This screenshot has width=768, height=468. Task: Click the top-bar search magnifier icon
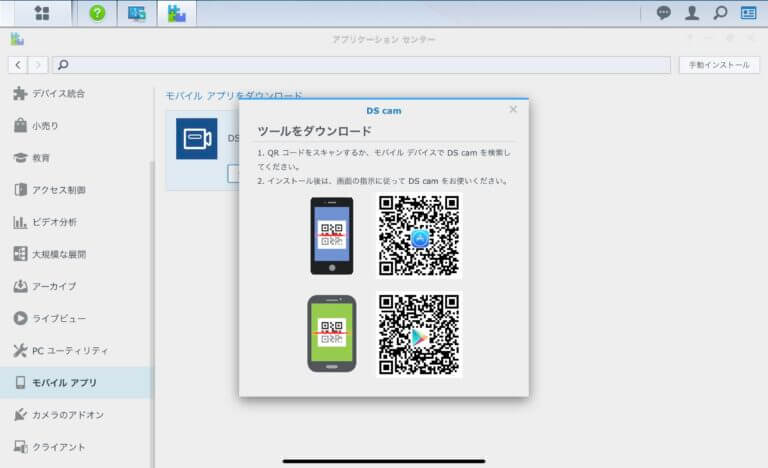point(720,13)
